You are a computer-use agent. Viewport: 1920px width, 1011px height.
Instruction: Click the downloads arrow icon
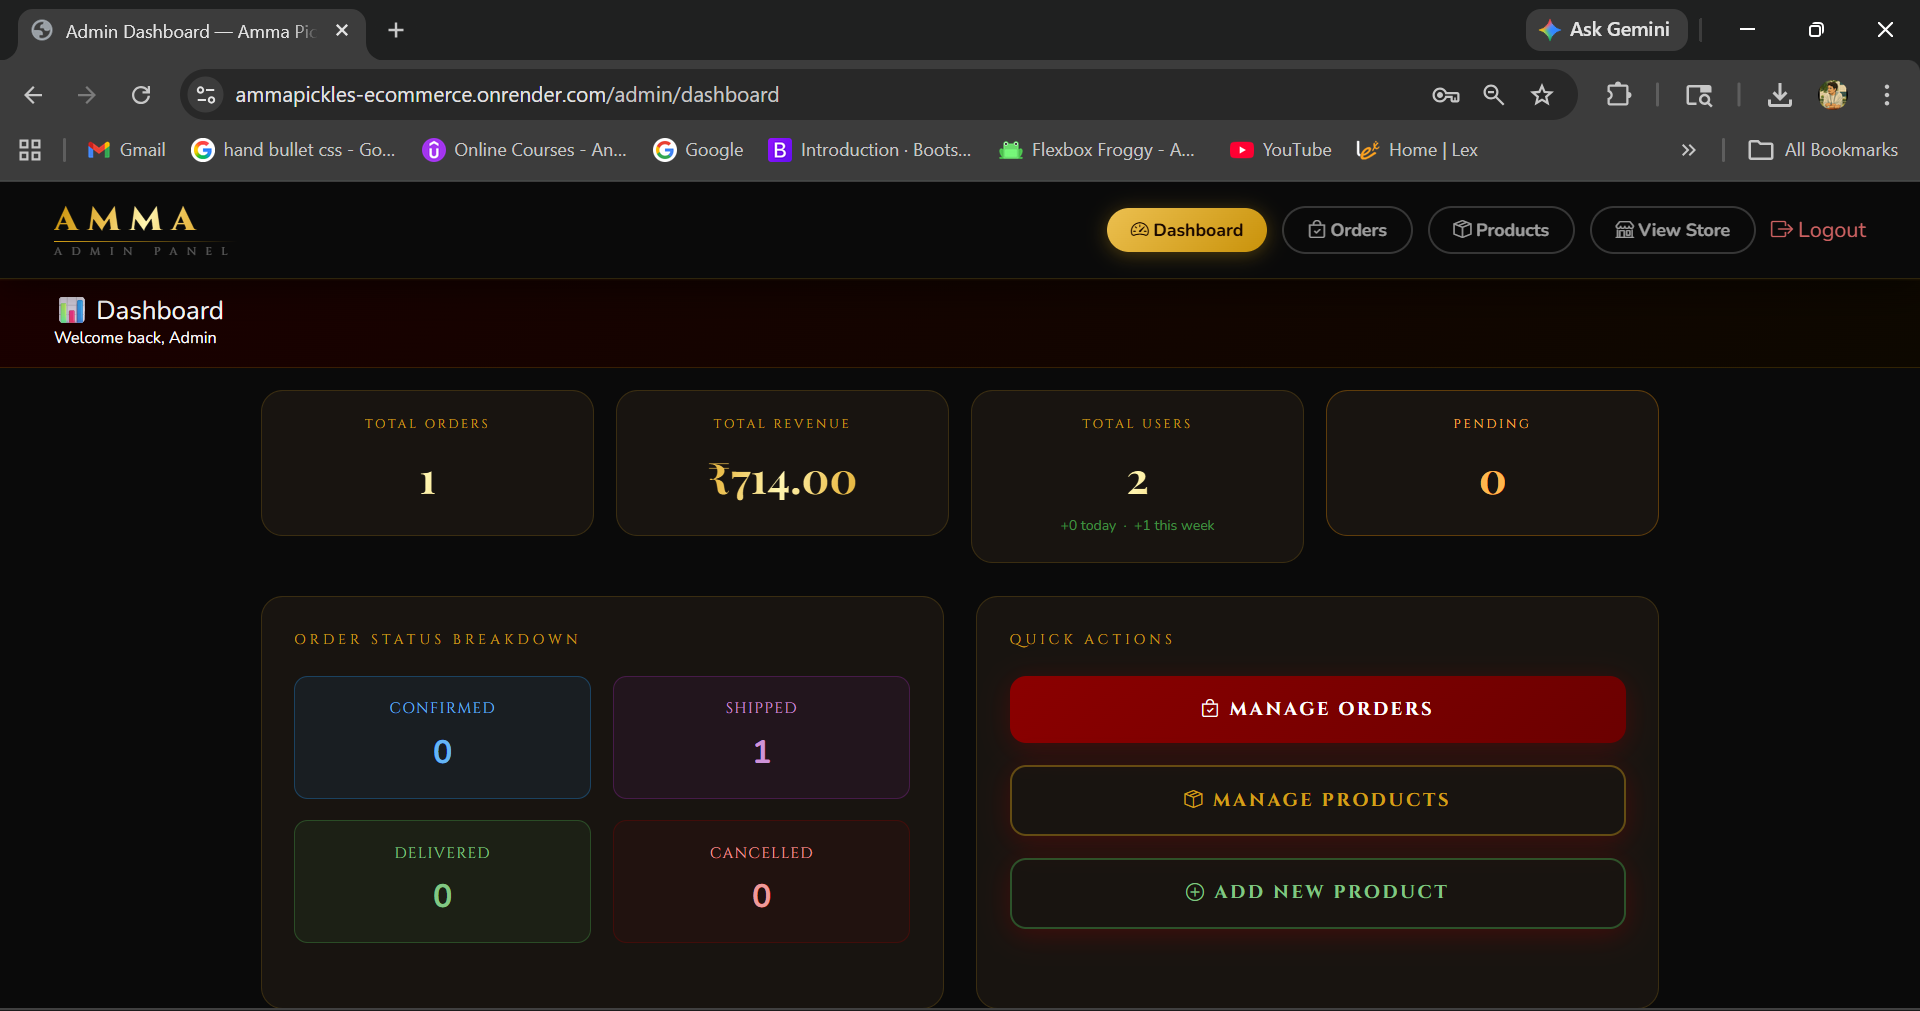pyautogui.click(x=1779, y=95)
